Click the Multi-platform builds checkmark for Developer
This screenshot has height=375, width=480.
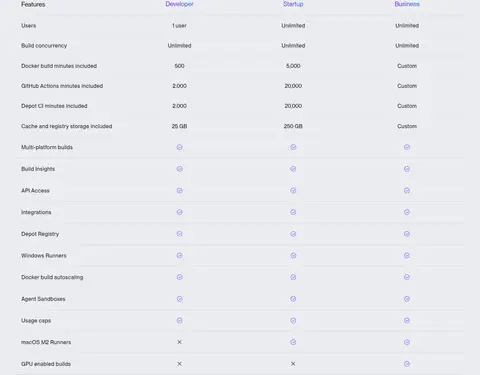coord(179,147)
